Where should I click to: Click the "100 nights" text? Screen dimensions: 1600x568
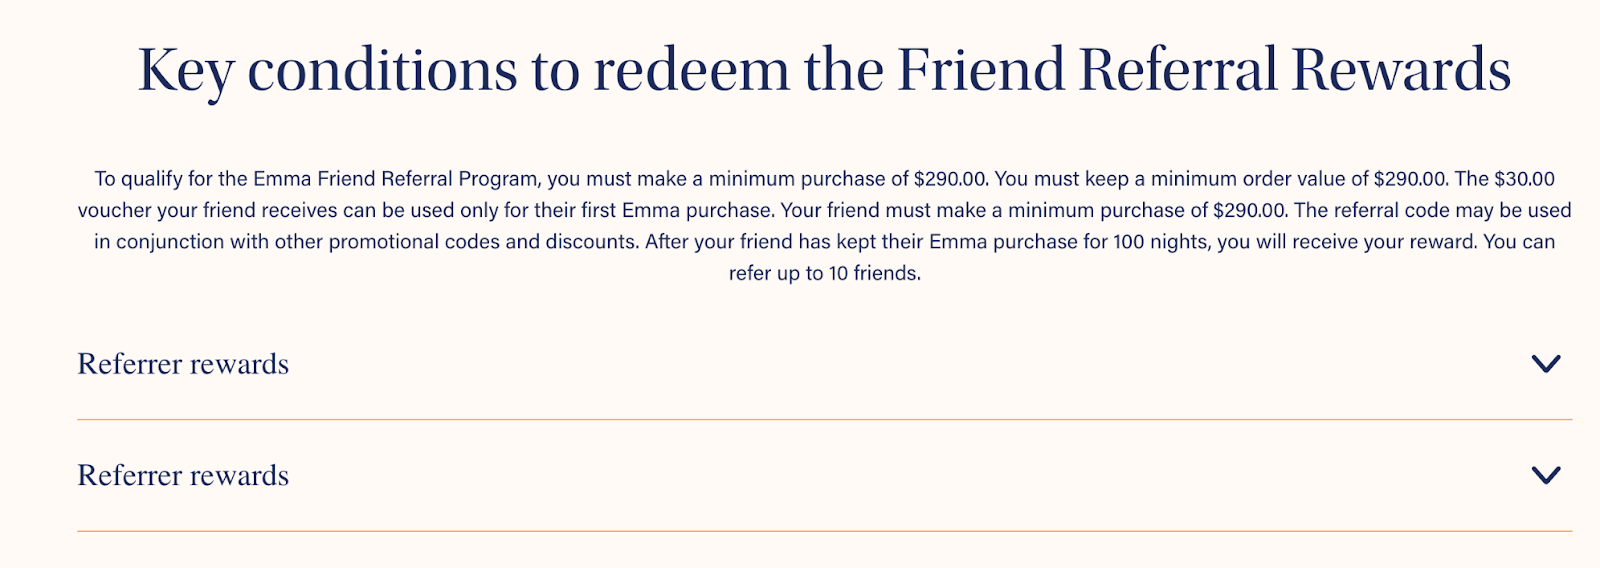(x=1159, y=241)
